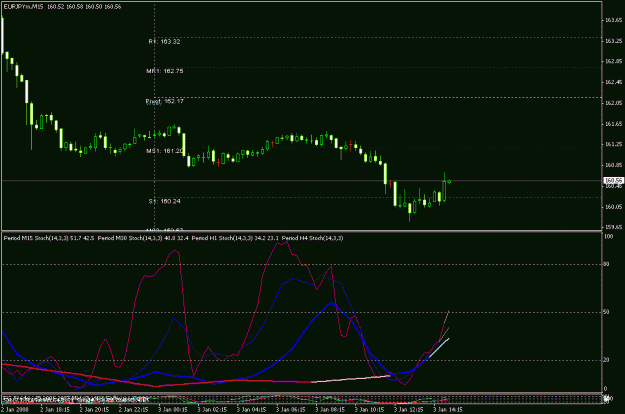Click the Period M30 Stoch(14,3,3) indicator label
625x414 pixels.
point(130,238)
